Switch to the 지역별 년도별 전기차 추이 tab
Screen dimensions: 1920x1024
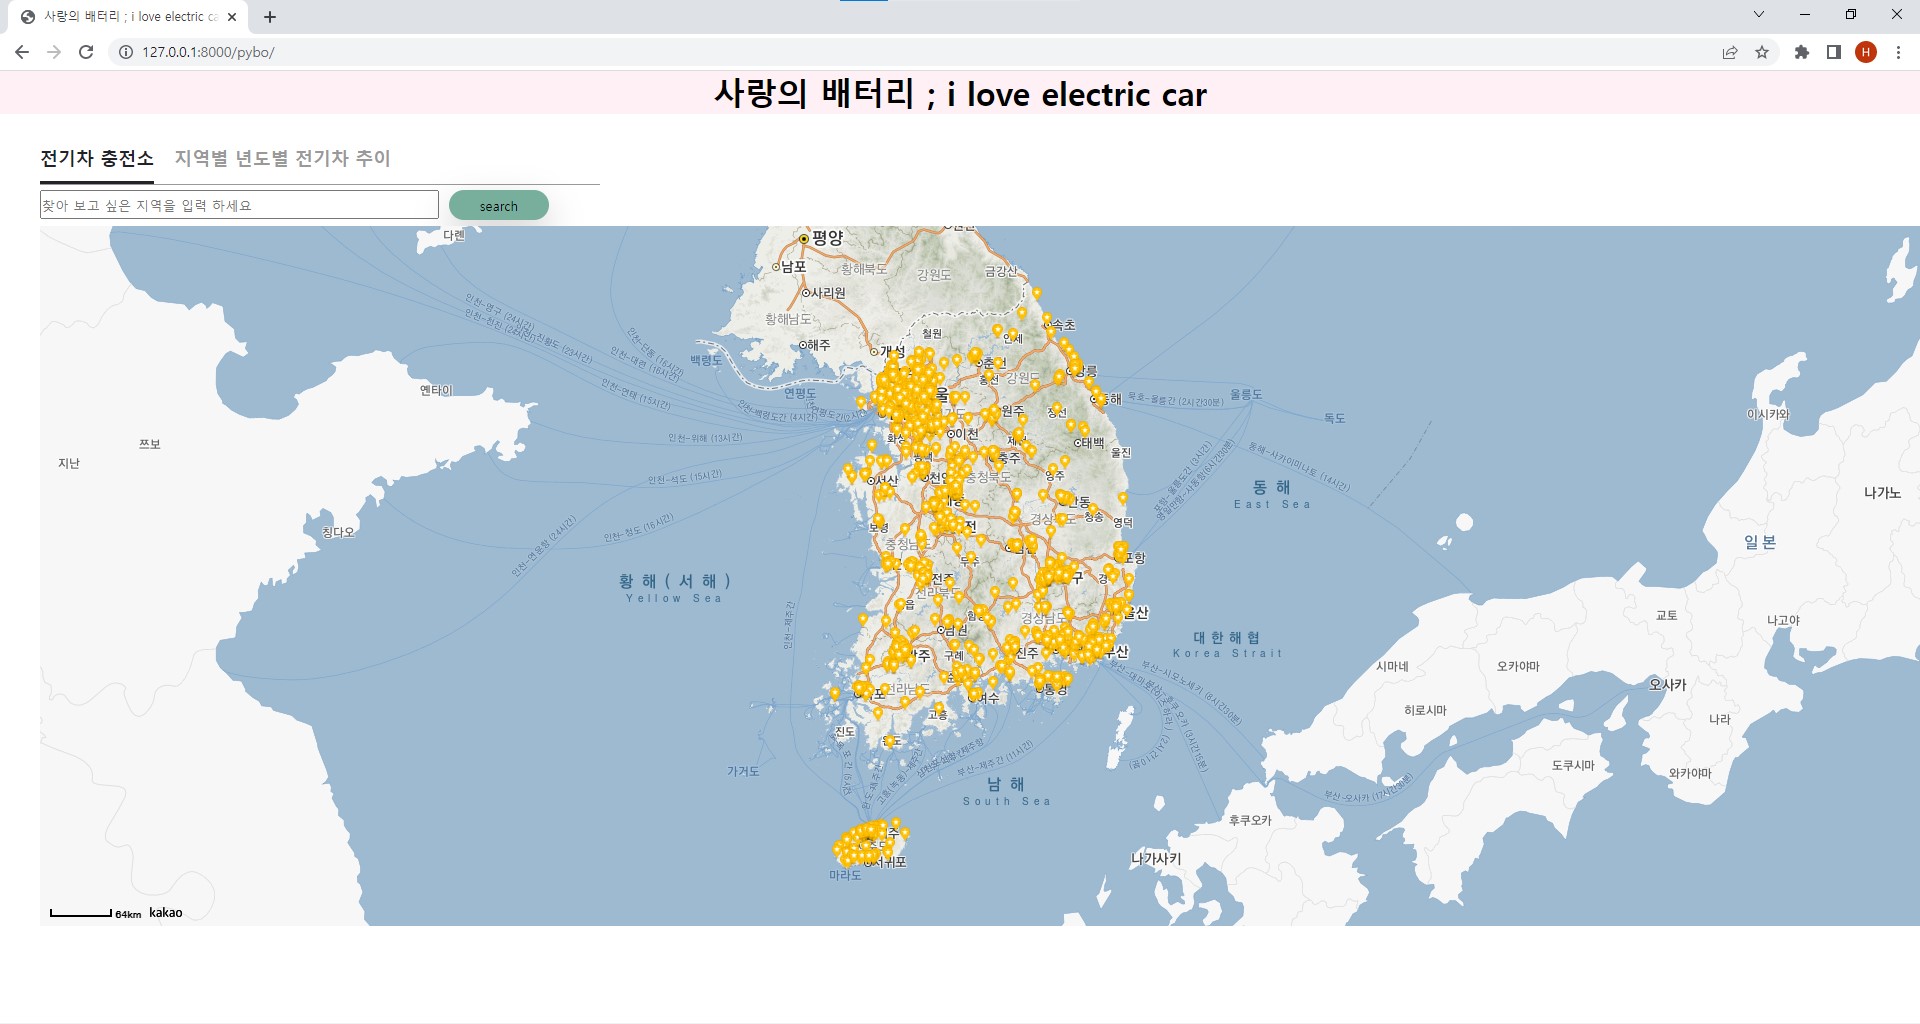tap(282, 159)
